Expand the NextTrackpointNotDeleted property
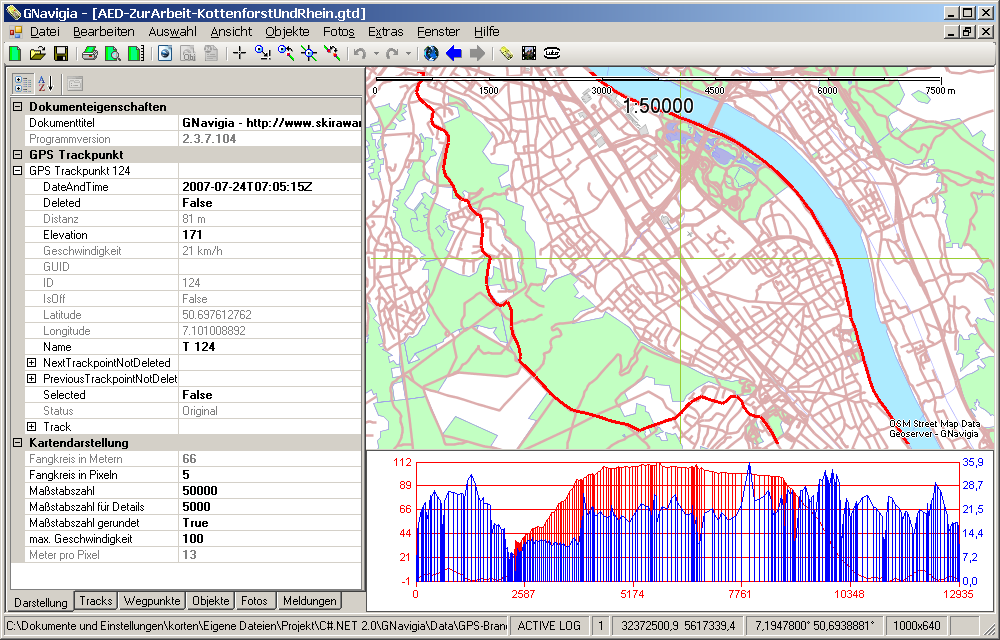1000x640 pixels. [31, 363]
